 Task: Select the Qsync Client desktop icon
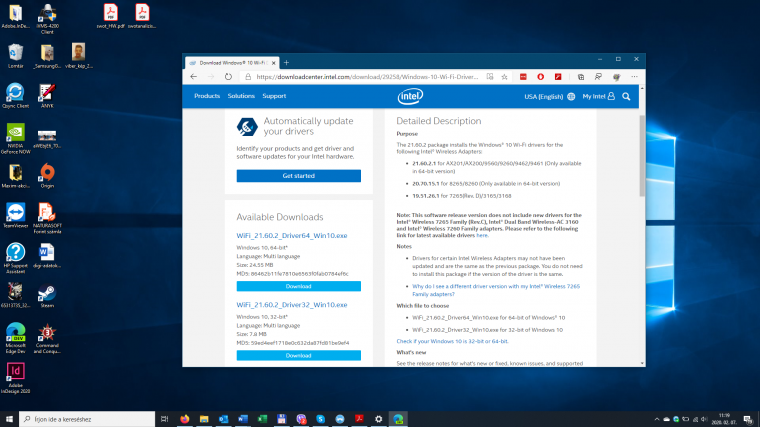pos(16,95)
